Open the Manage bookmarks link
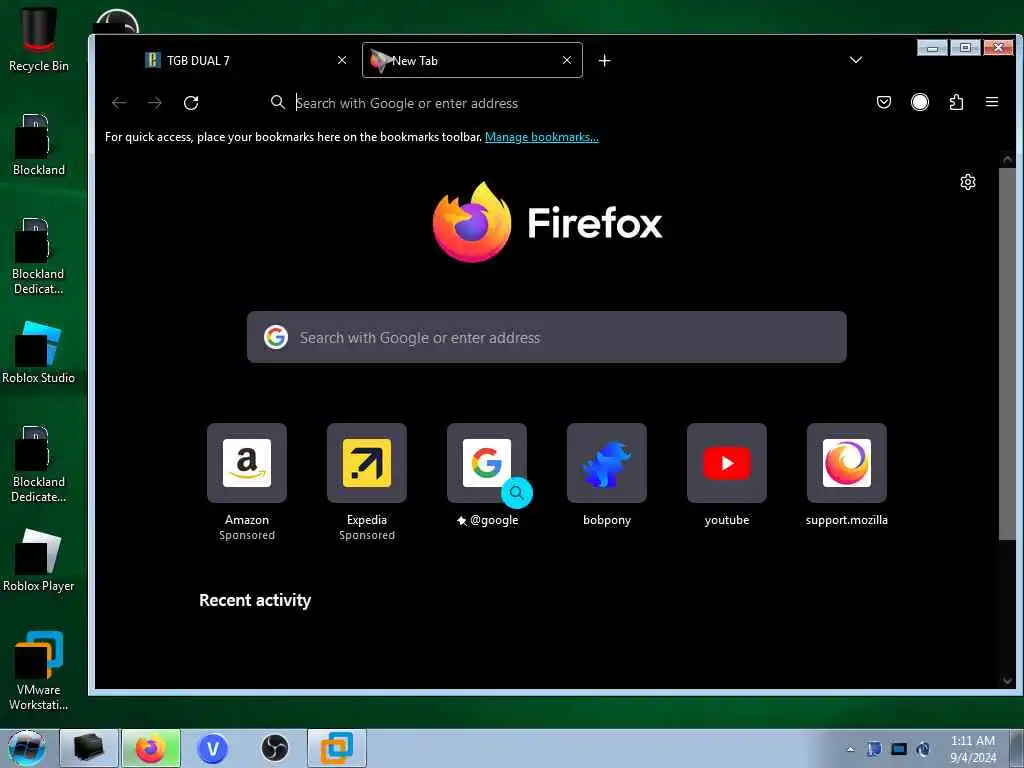 point(541,136)
